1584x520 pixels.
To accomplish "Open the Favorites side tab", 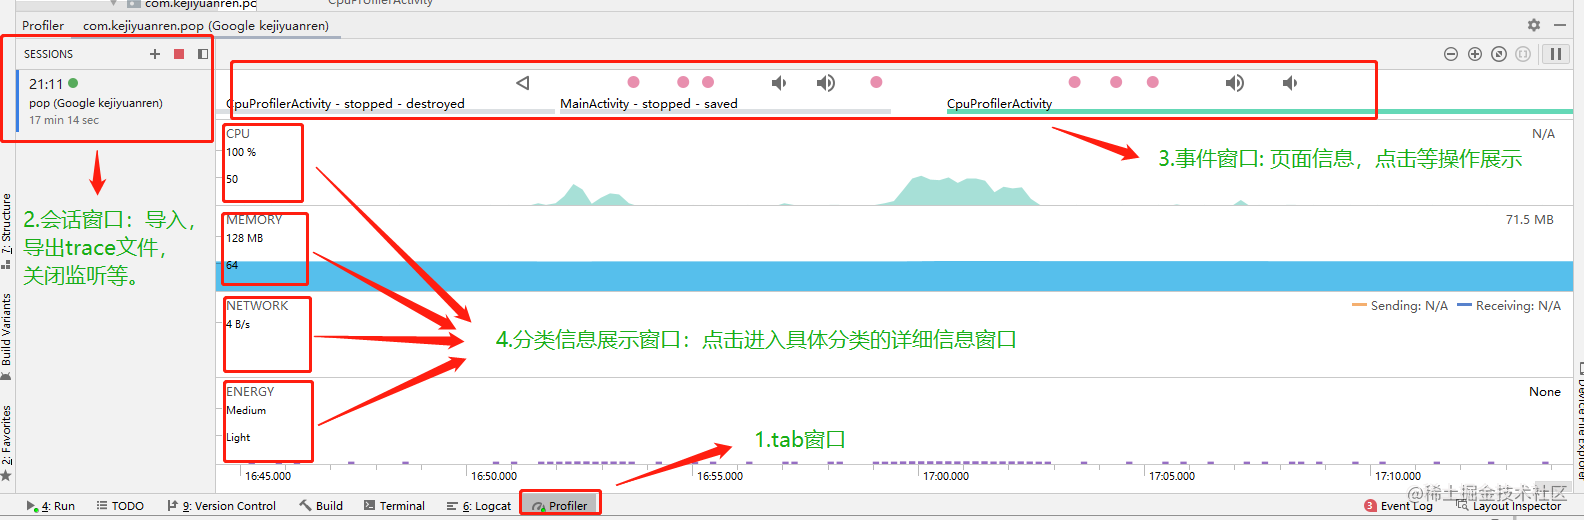I will click(x=6, y=442).
